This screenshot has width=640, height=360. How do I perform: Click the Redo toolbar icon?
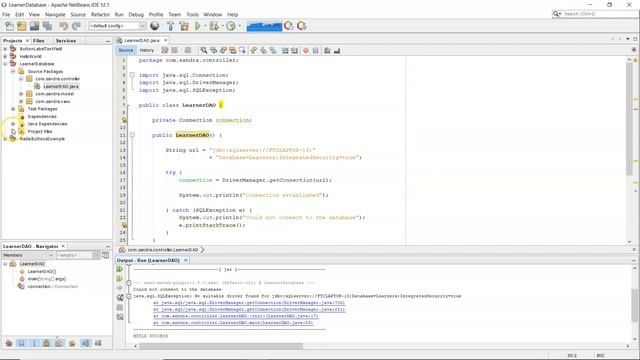click(x=76, y=26)
